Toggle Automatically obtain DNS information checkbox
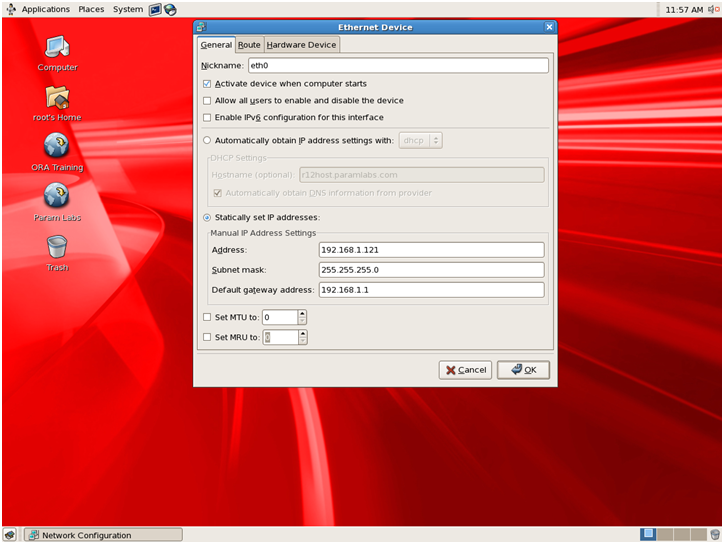Viewport: 724px width, 544px height. tap(217, 193)
